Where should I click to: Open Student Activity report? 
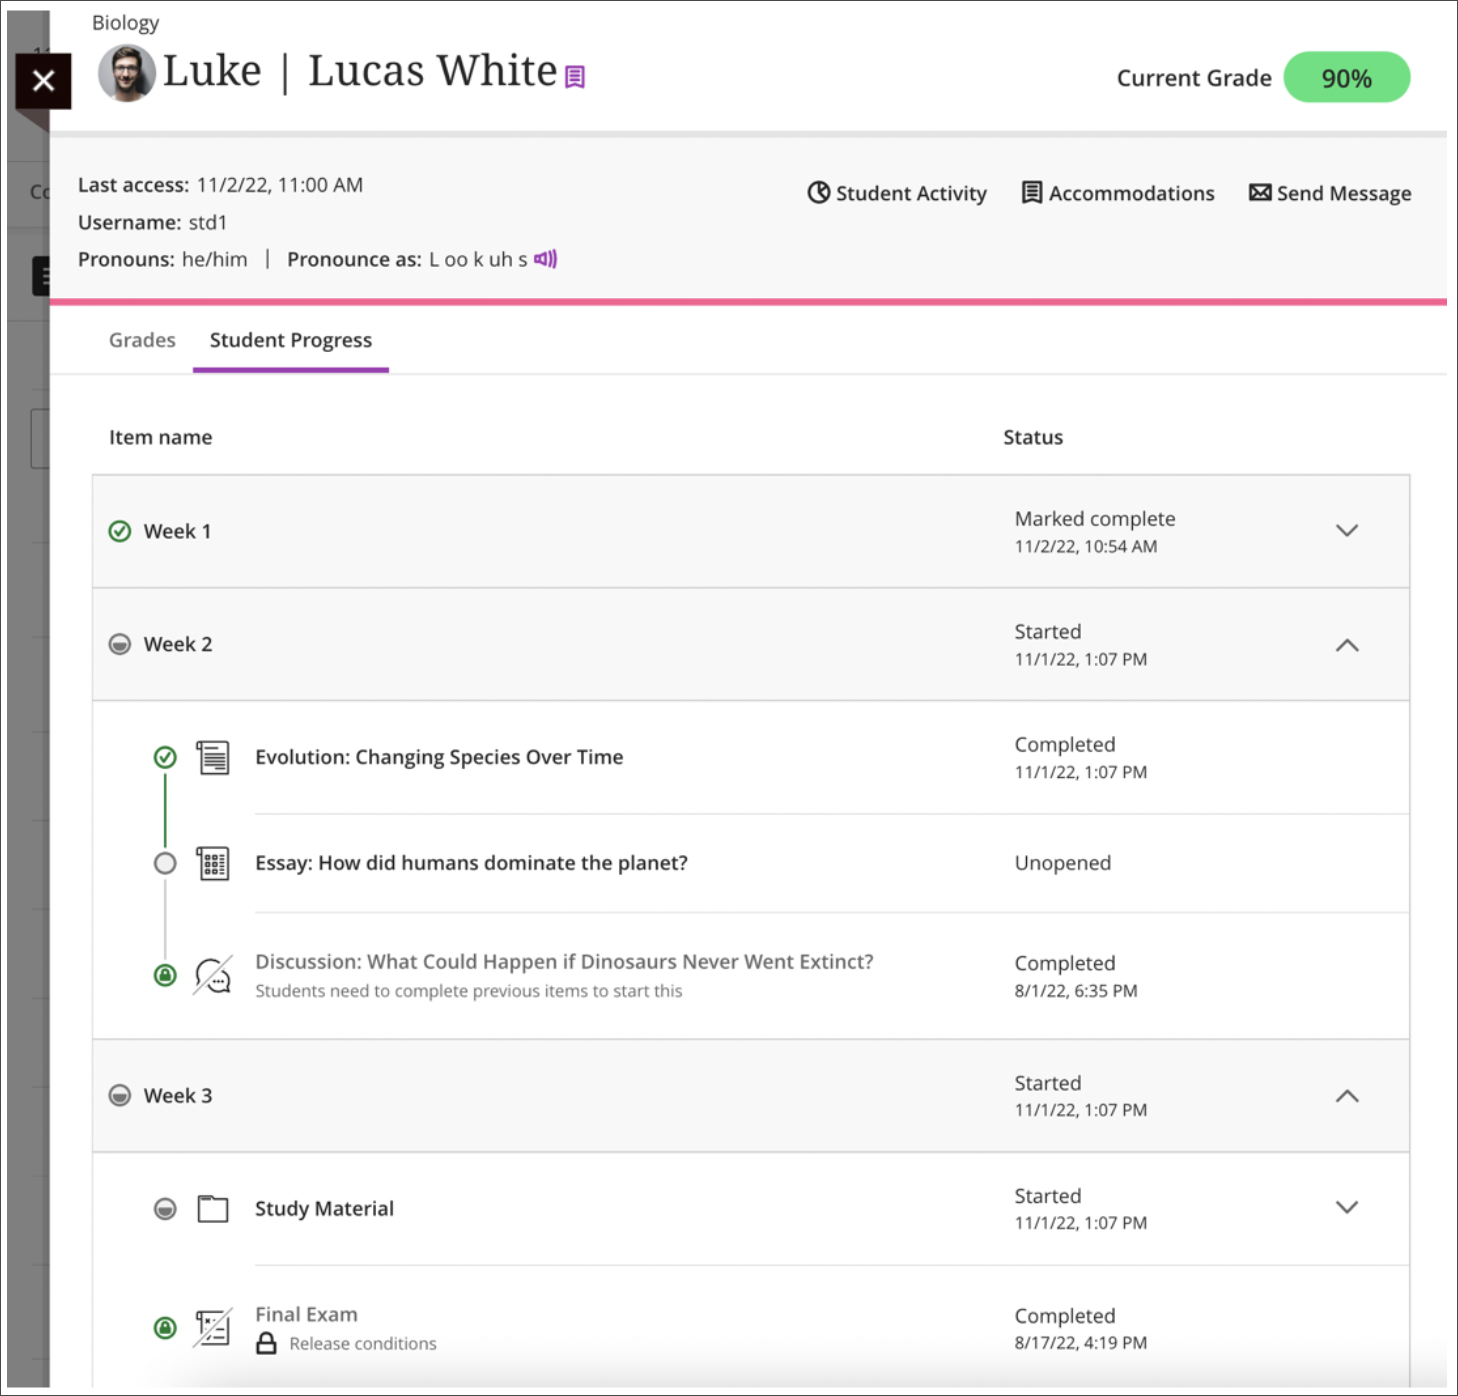[x=897, y=193]
